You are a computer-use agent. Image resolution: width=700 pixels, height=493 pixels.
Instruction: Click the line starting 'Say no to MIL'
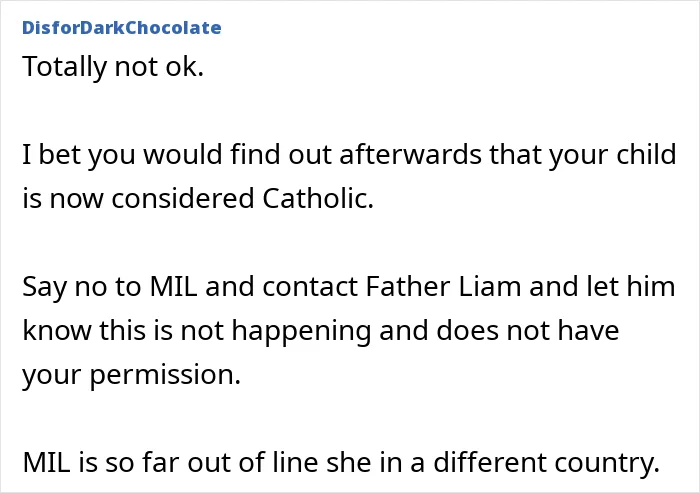click(x=349, y=286)
